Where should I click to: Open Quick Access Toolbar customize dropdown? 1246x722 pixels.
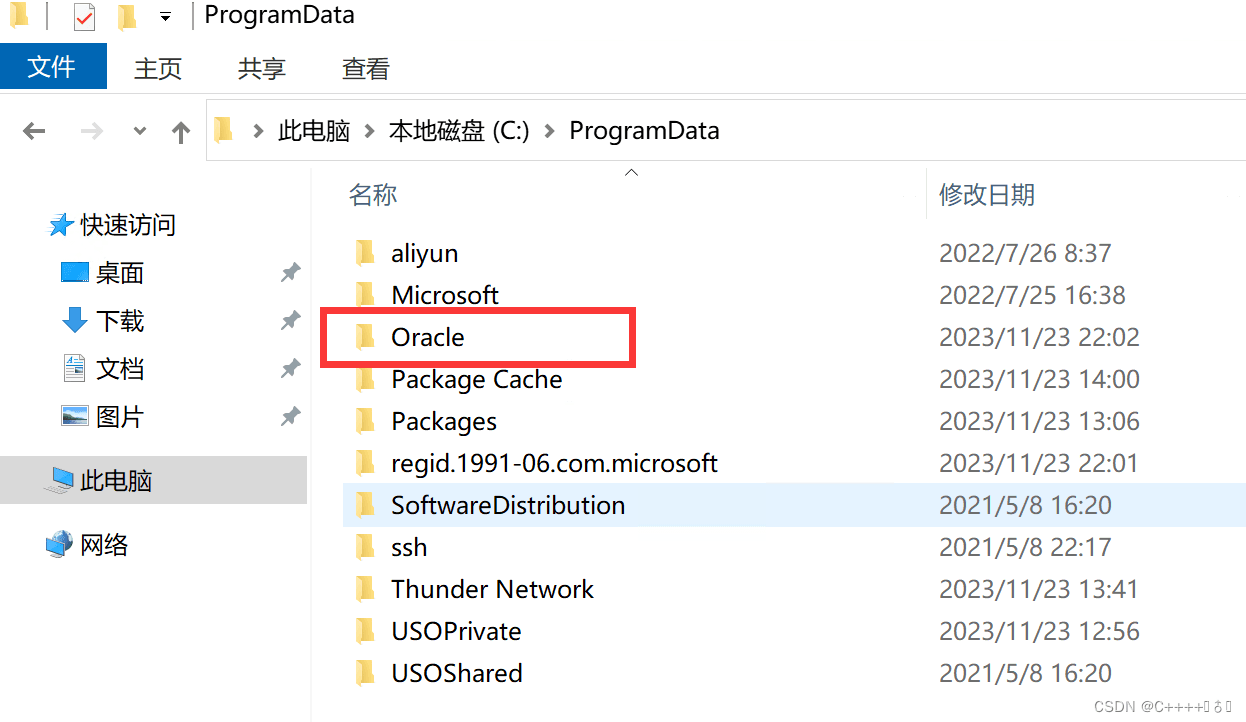pos(165,16)
